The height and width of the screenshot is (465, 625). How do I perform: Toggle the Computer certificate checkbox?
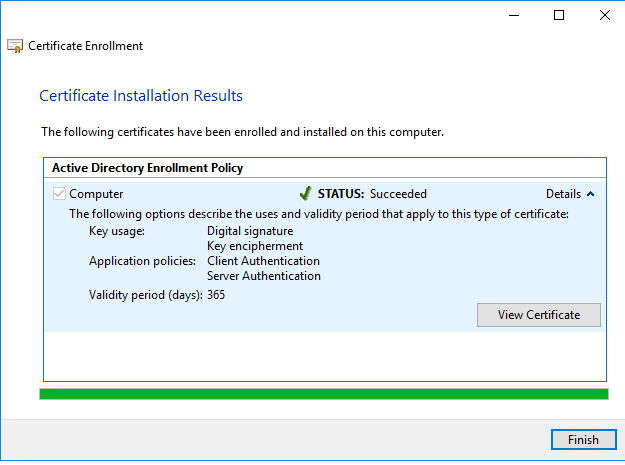tap(59, 194)
